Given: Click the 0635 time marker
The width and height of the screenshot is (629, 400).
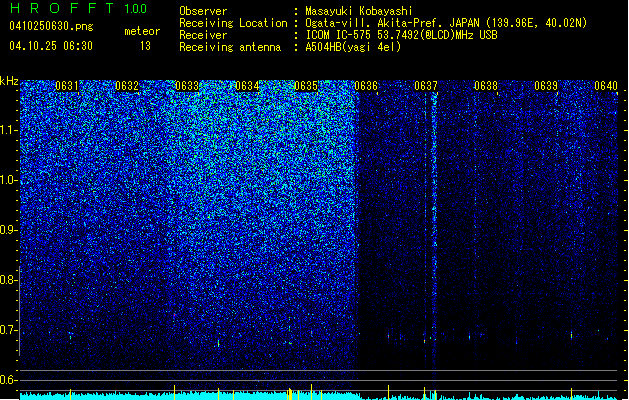Looking at the screenshot, I should click(x=306, y=86).
